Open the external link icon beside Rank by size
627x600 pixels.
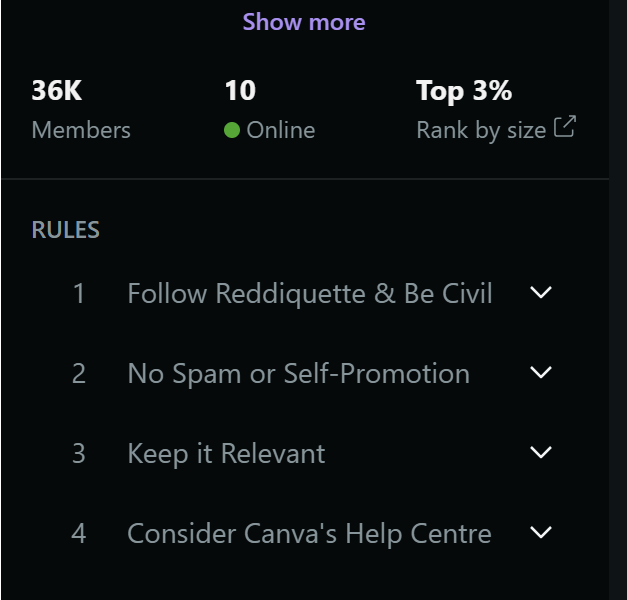(565, 128)
